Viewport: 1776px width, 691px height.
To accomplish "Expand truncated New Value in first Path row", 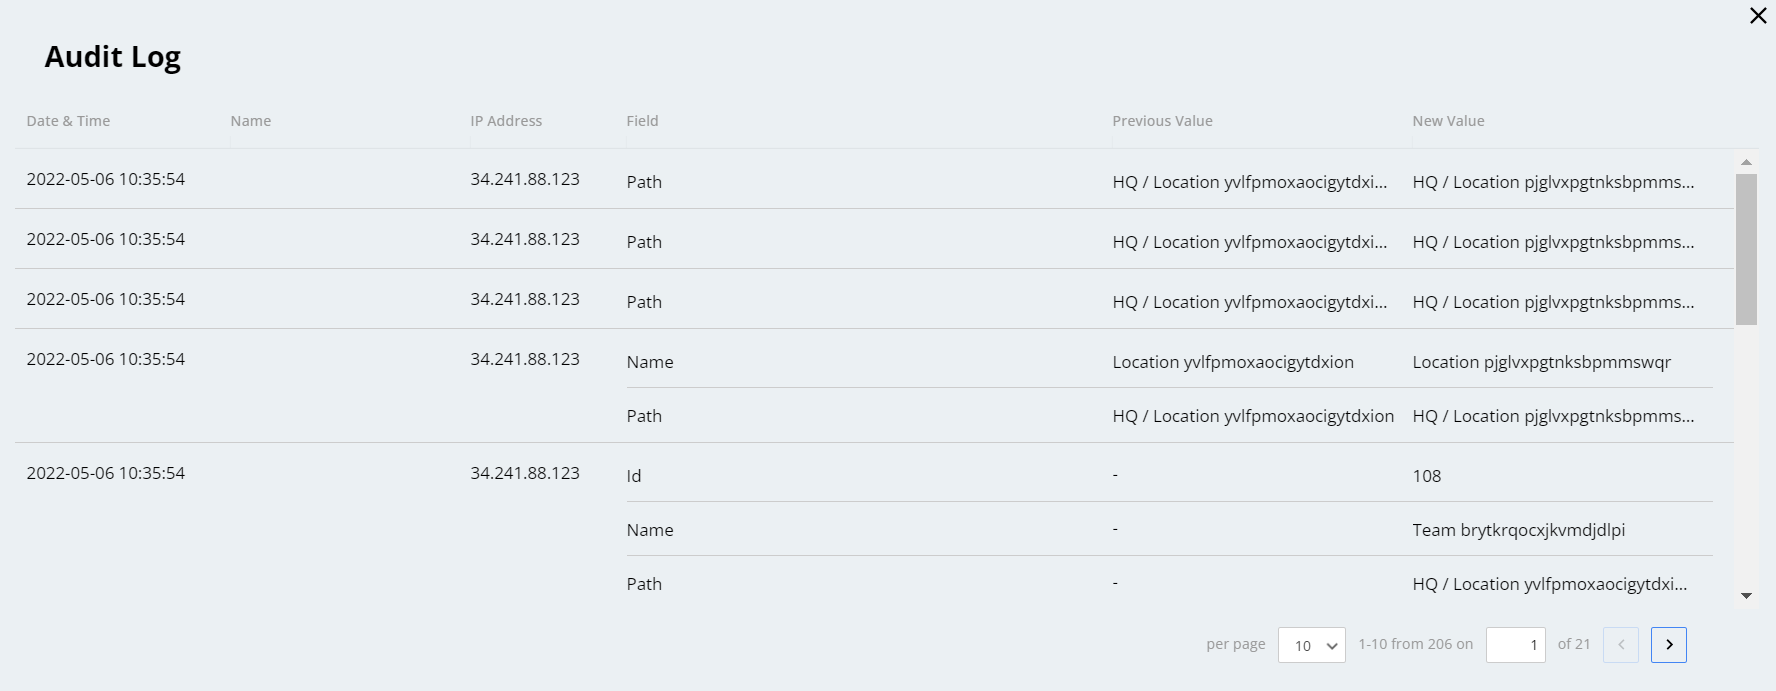I will tap(1554, 181).
